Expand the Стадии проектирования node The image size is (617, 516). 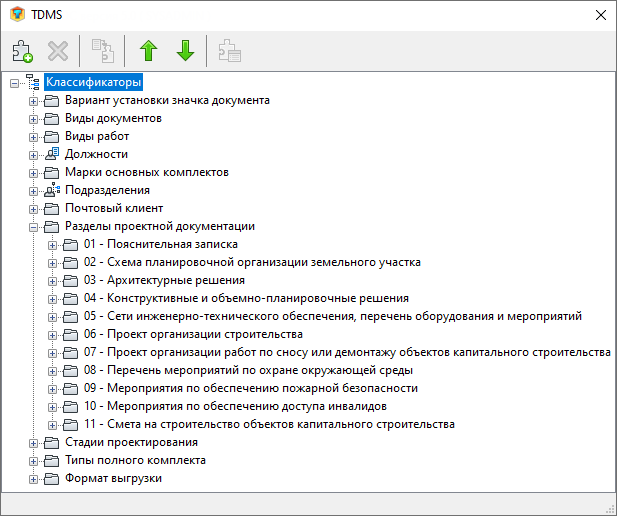click(33, 443)
